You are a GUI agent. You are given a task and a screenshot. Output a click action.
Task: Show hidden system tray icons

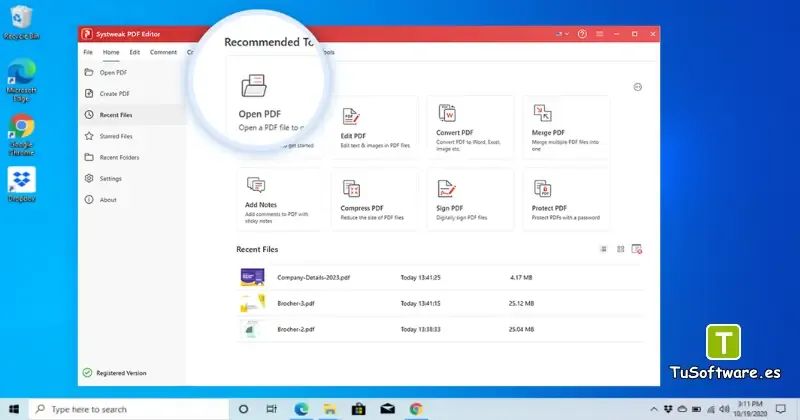pos(654,409)
